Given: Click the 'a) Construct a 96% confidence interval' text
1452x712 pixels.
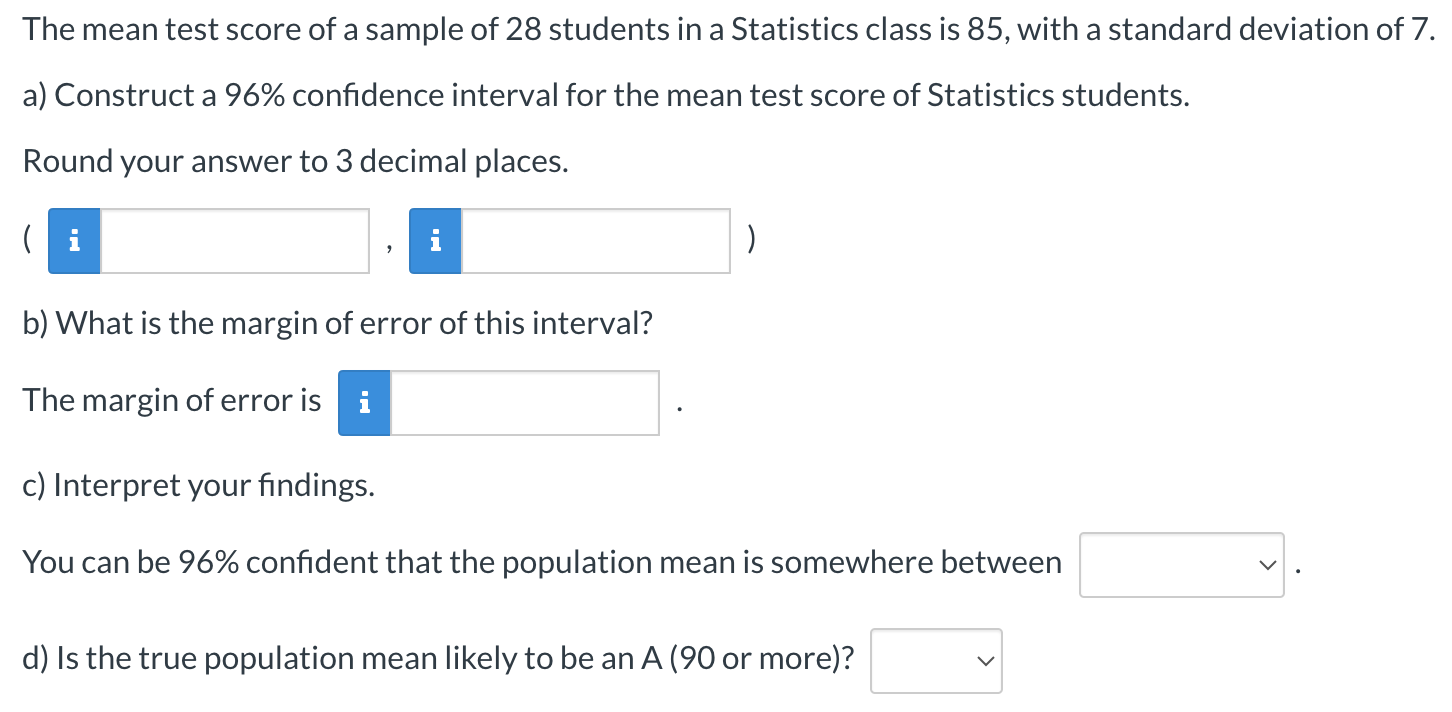Looking at the screenshot, I should (607, 96).
